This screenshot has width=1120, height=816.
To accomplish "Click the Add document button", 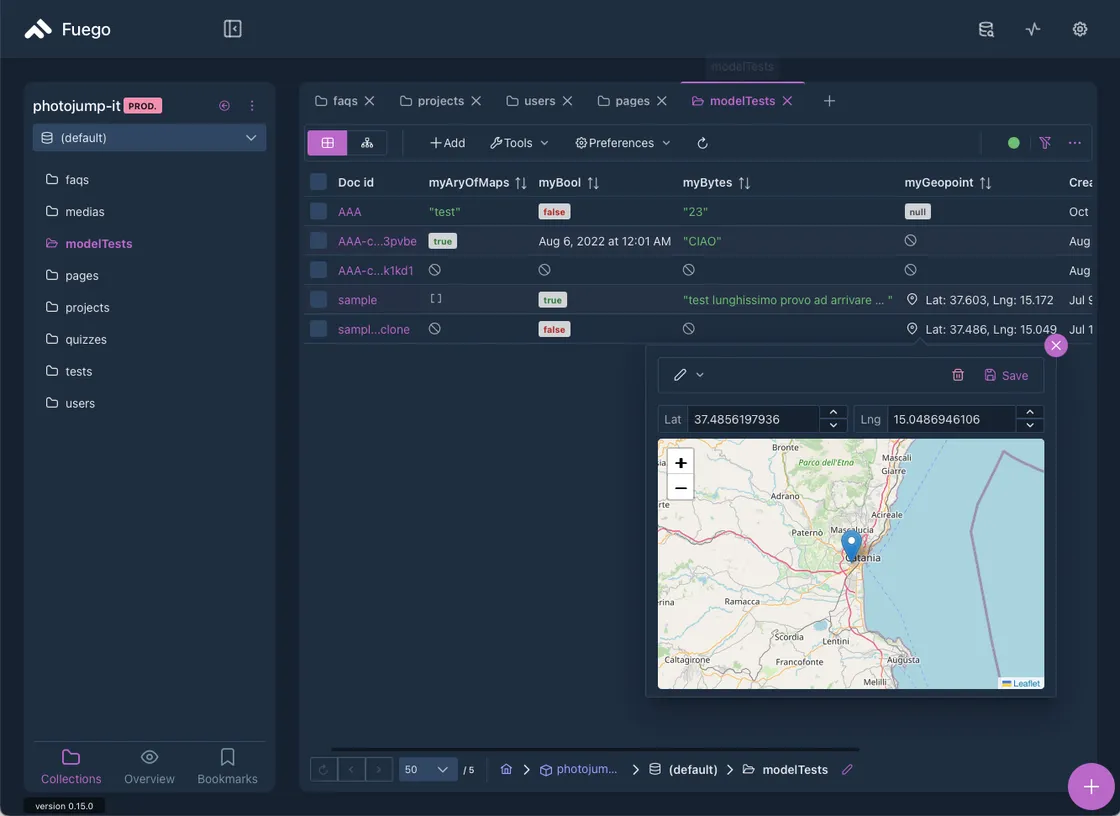I will click(447, 143).
